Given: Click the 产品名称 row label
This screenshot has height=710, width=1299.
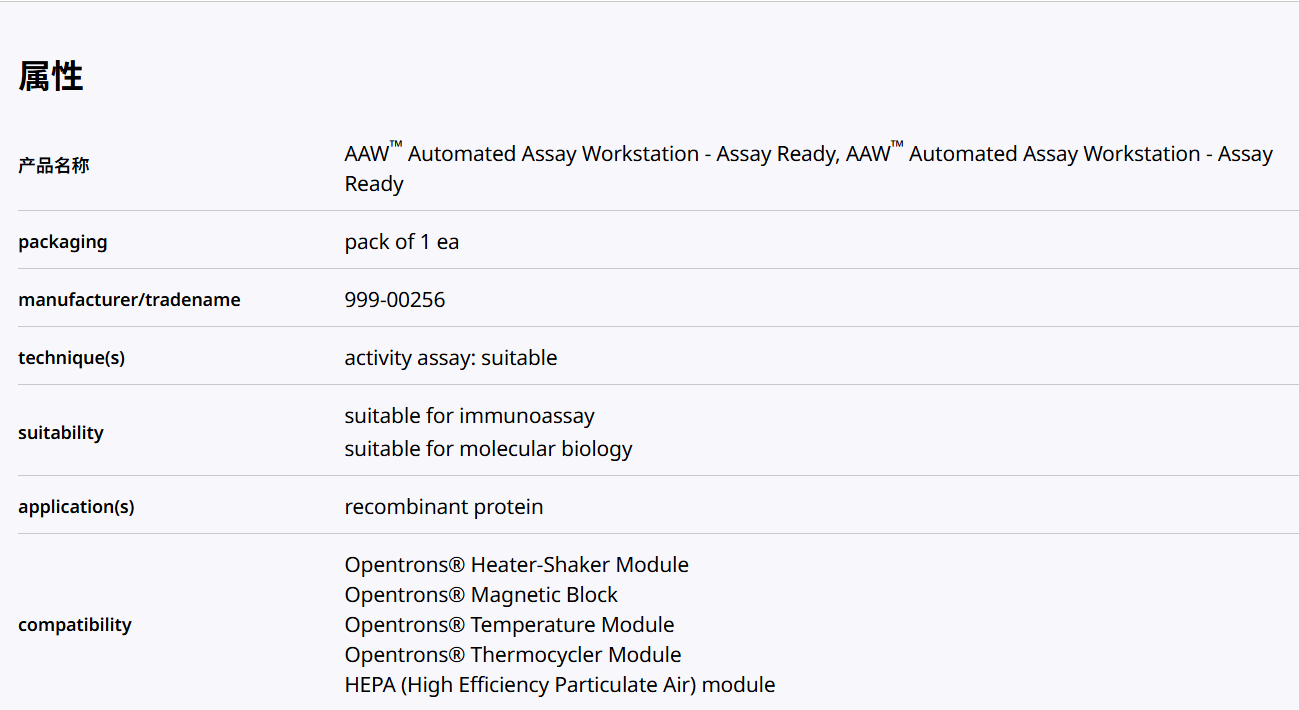Looking at the screenshot, I should [x=54, y=166].
